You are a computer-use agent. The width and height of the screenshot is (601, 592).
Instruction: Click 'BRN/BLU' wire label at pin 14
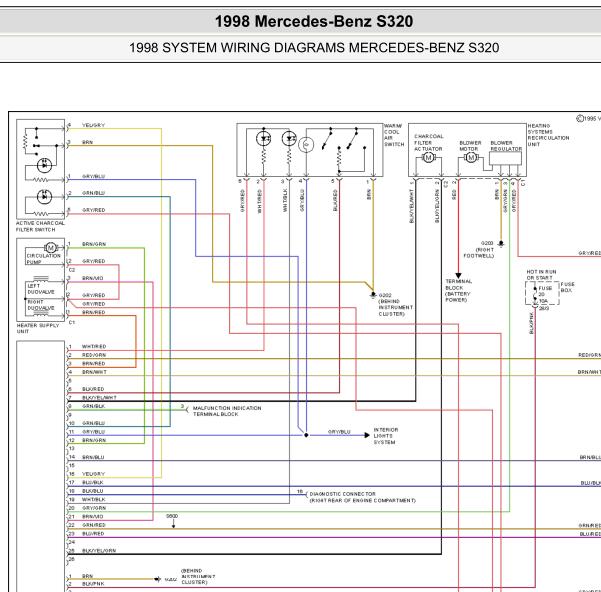(x=93, y=457)
